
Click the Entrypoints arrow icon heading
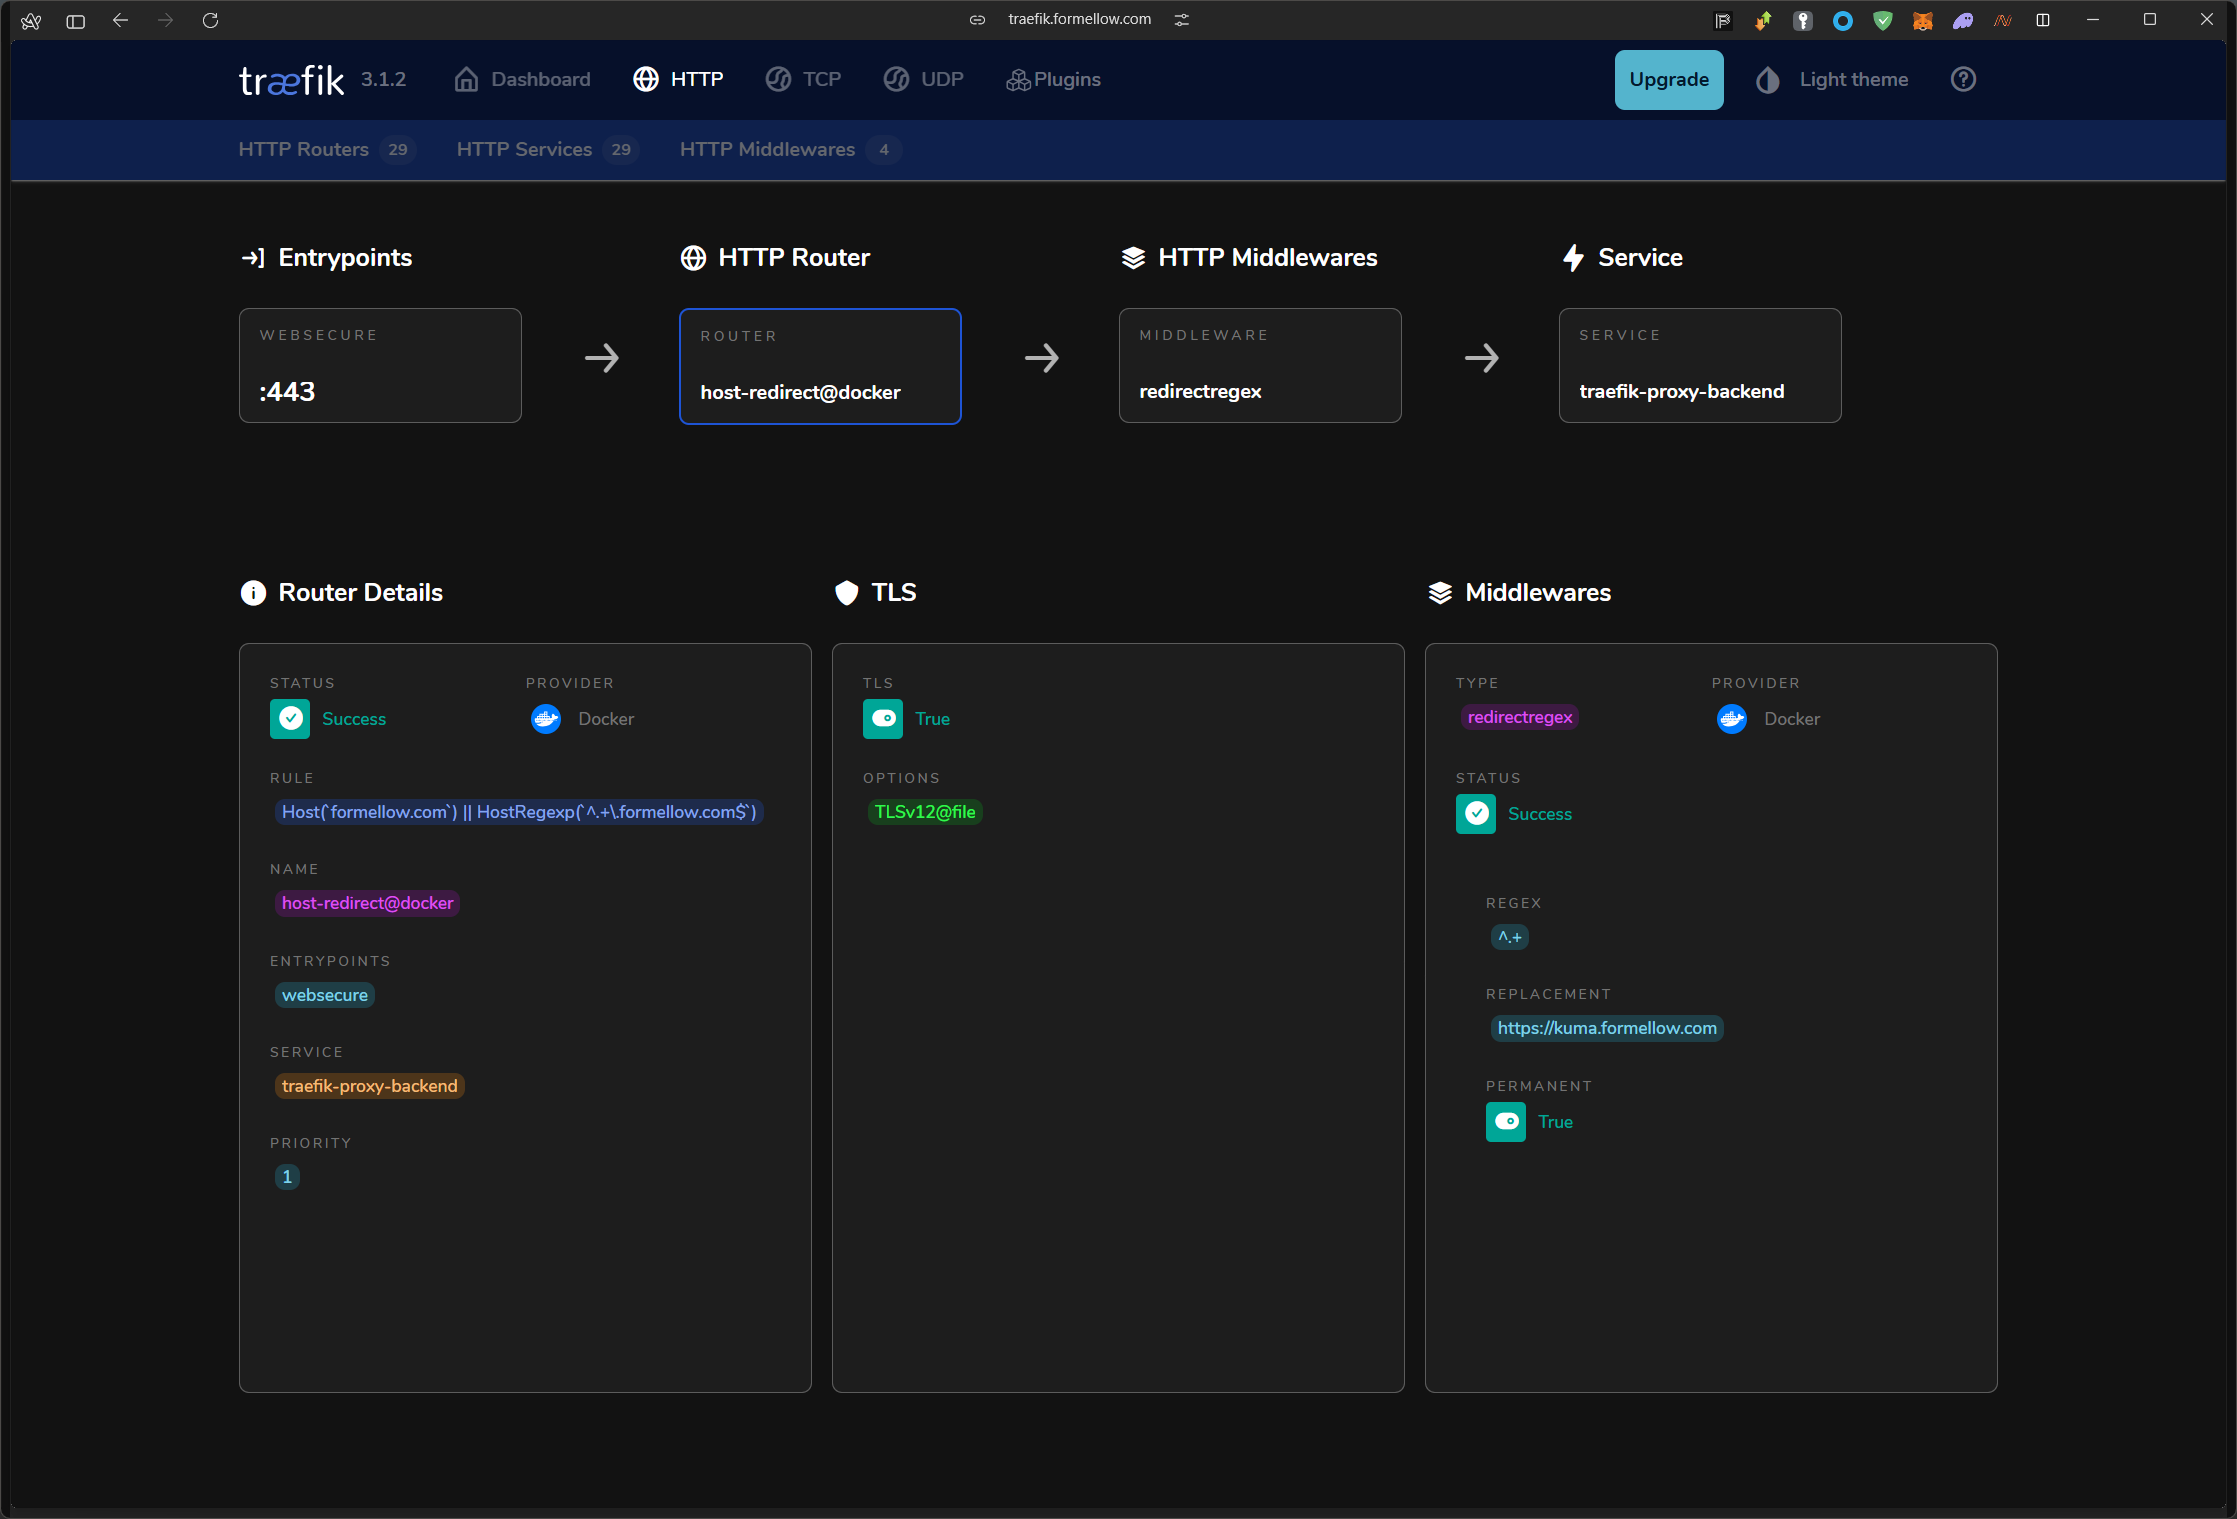pyautogui.click(x=253, y=258)
